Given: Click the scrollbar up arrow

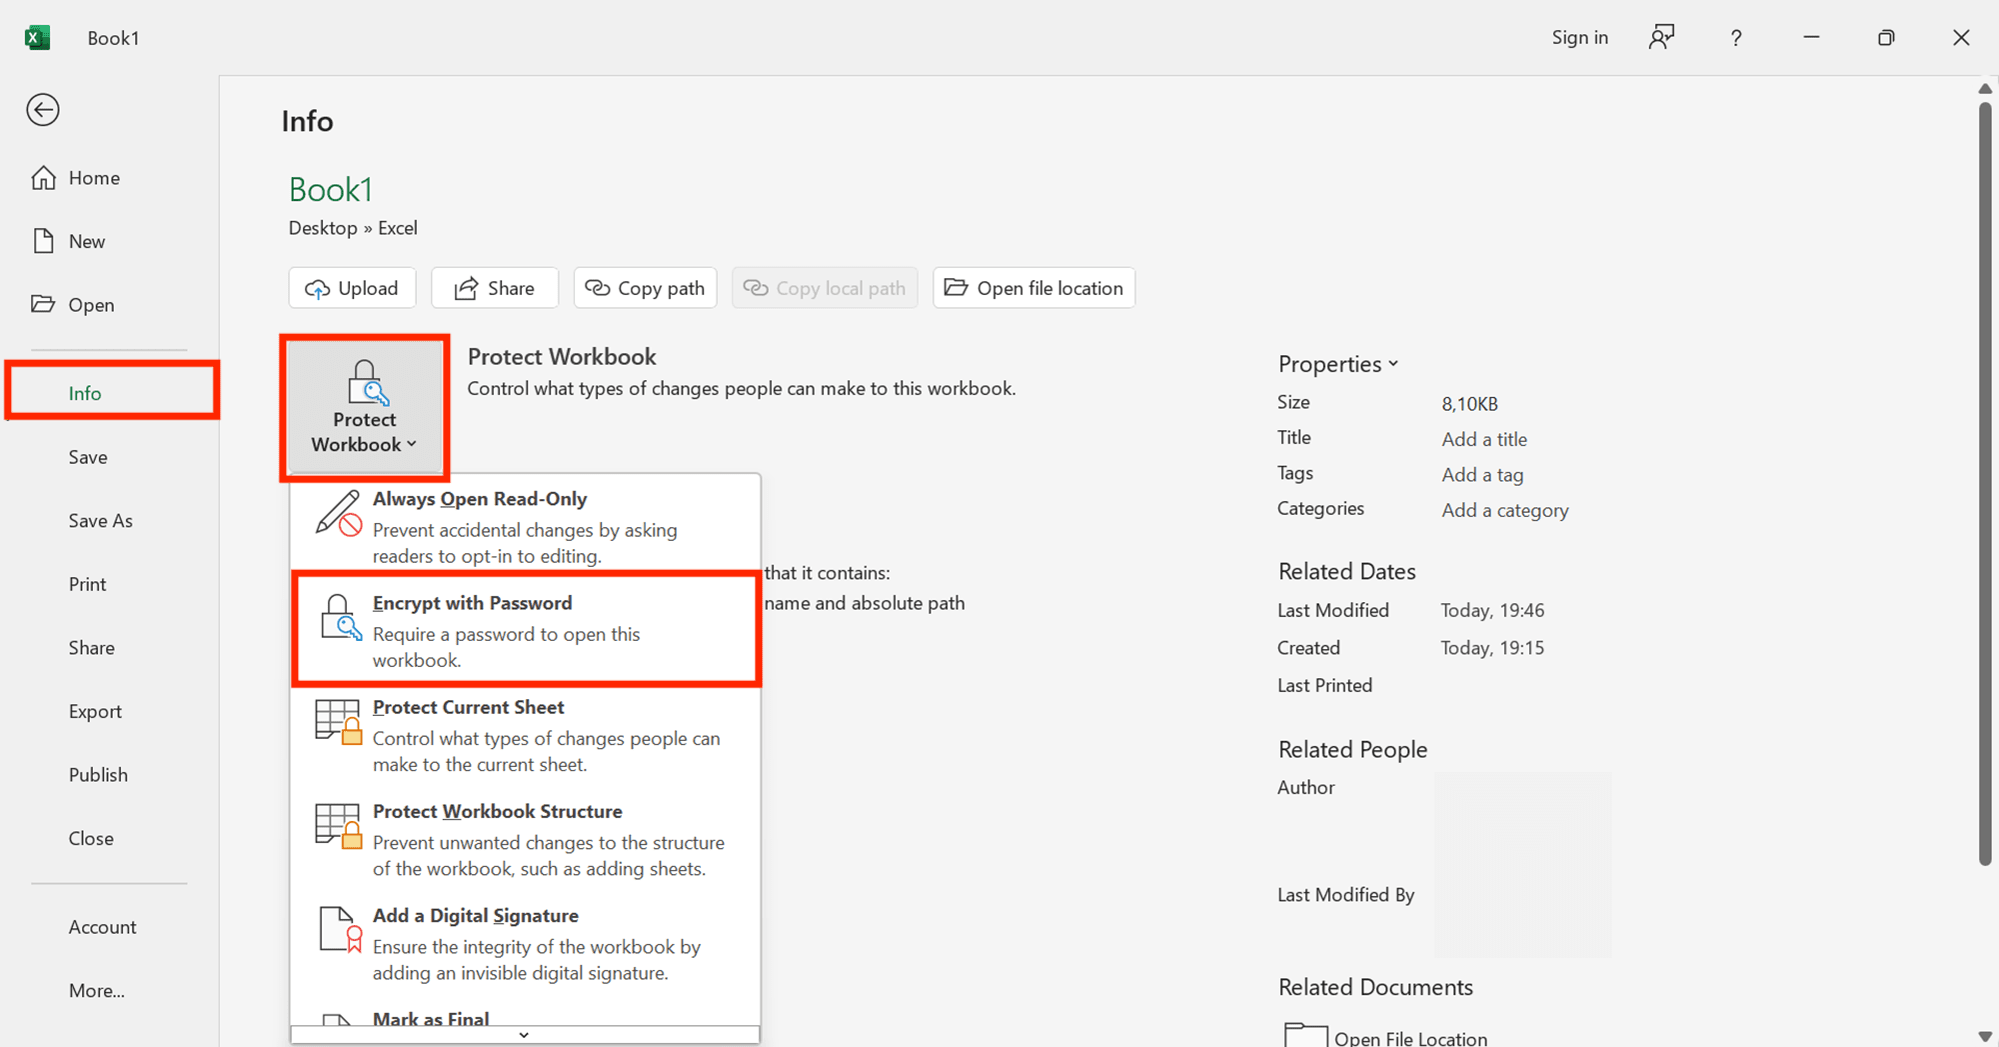Looking at the screenshot, I should [x=1985, y=89].
